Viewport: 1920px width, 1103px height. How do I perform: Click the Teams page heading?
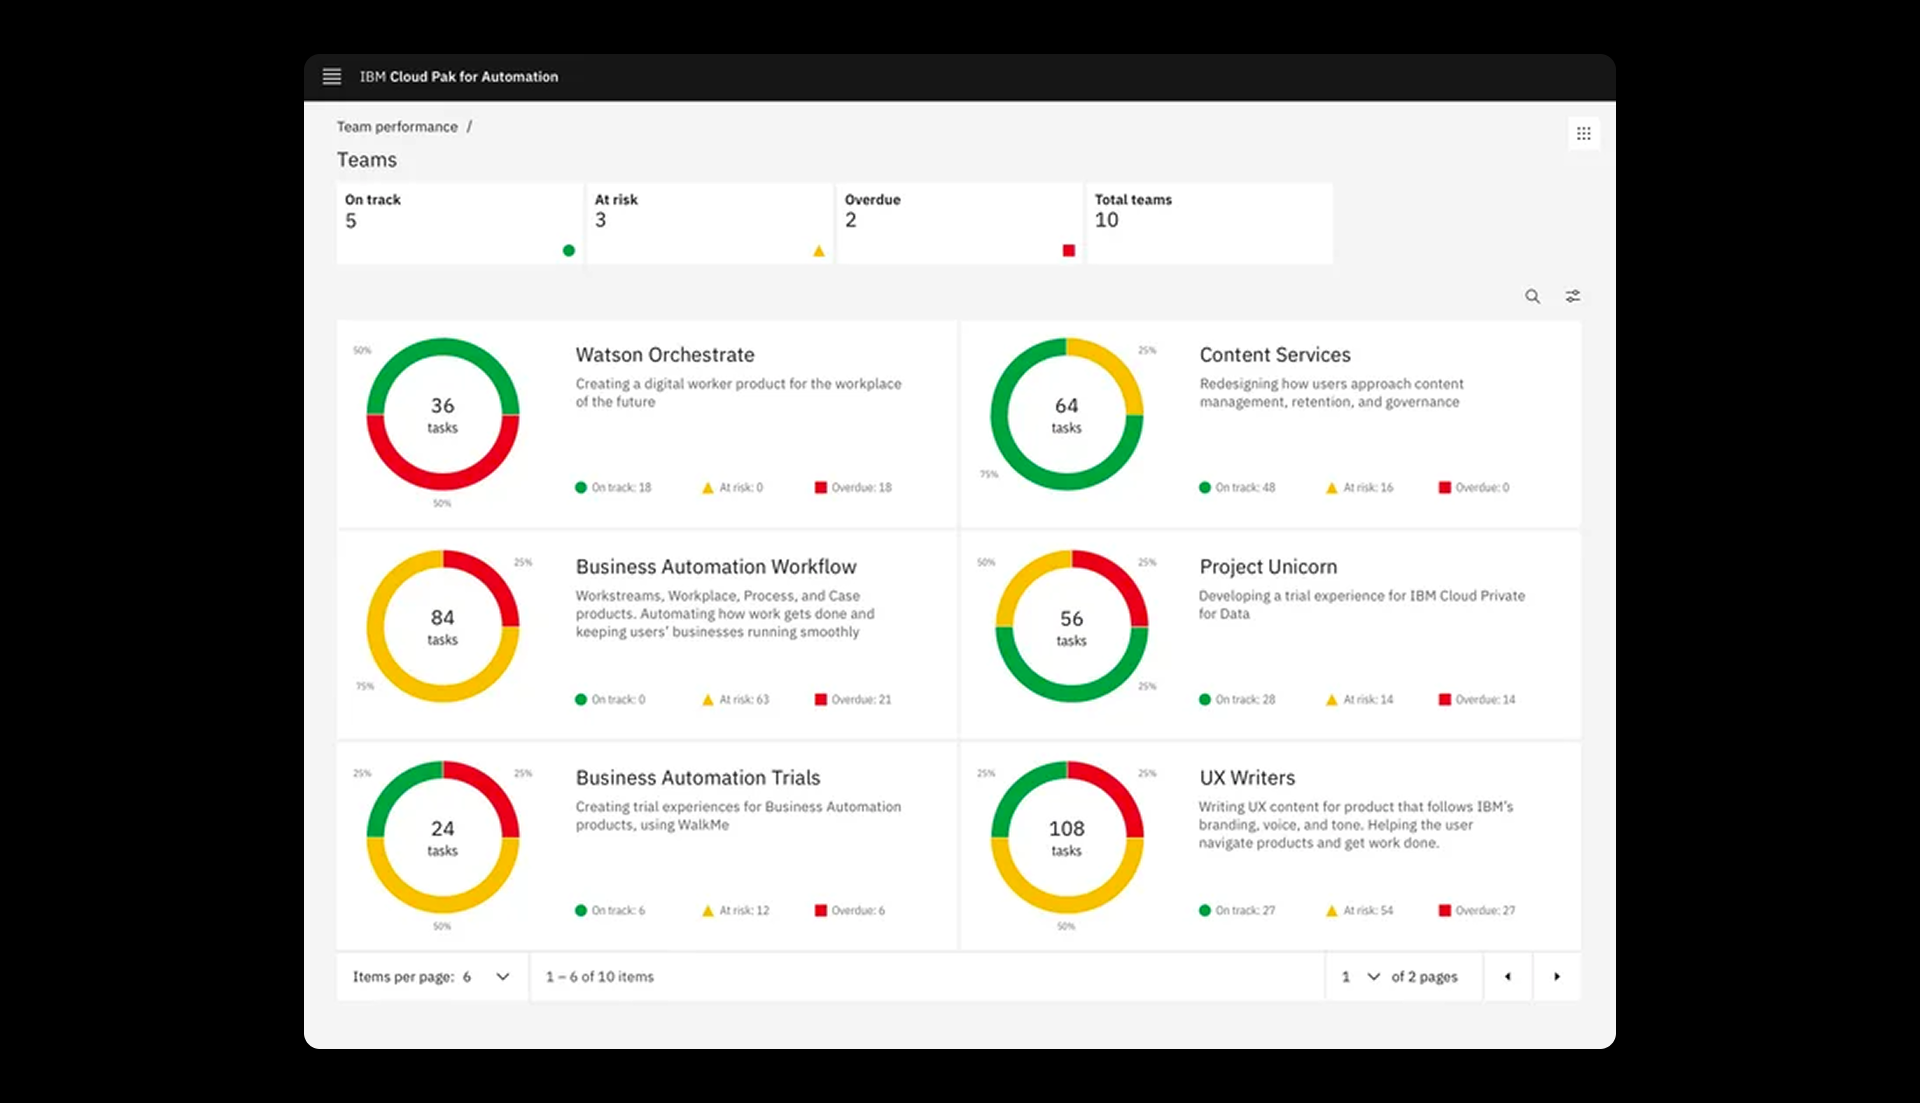(367, 160)
